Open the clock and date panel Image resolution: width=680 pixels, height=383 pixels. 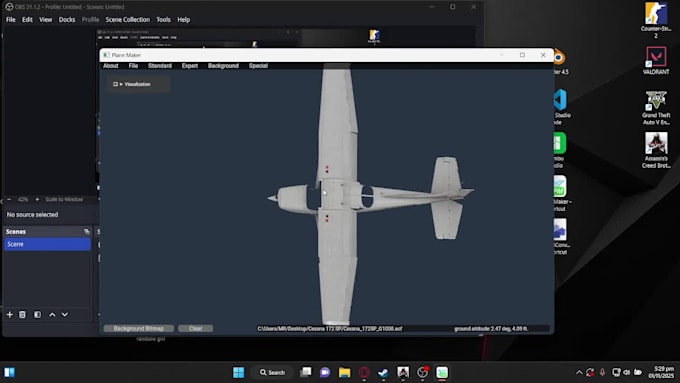point(661,372)
